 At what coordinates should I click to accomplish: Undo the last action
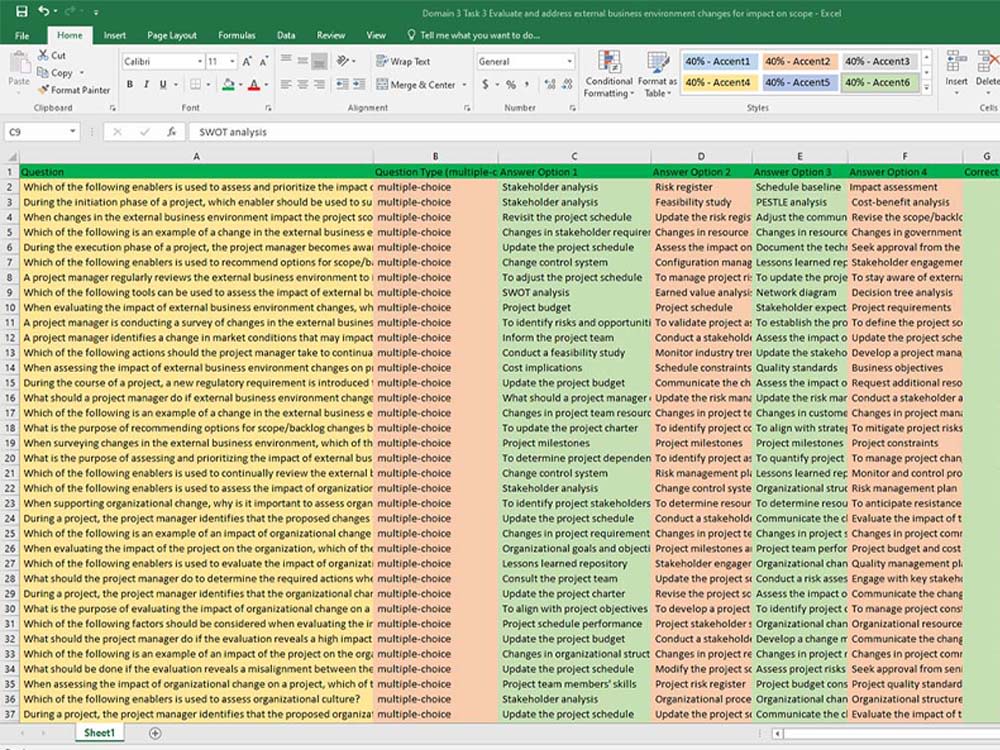point(43,11)
